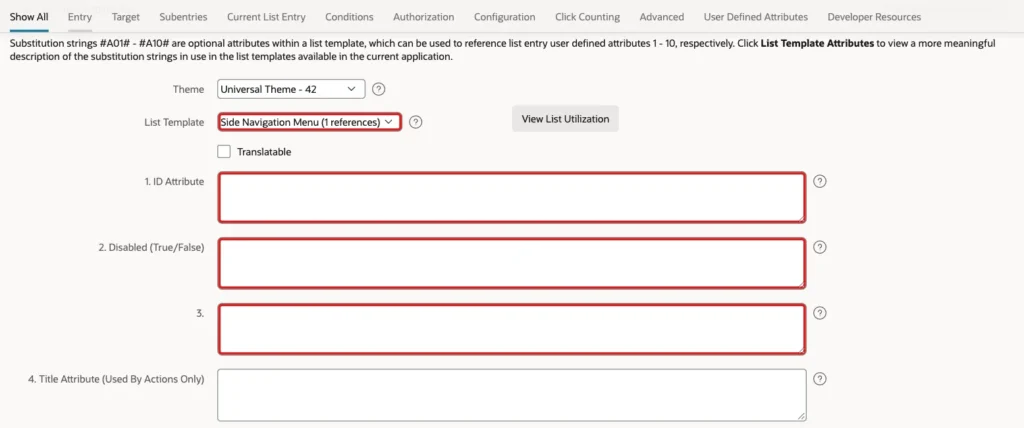Select the Click Counting tab

pos(588,17)
